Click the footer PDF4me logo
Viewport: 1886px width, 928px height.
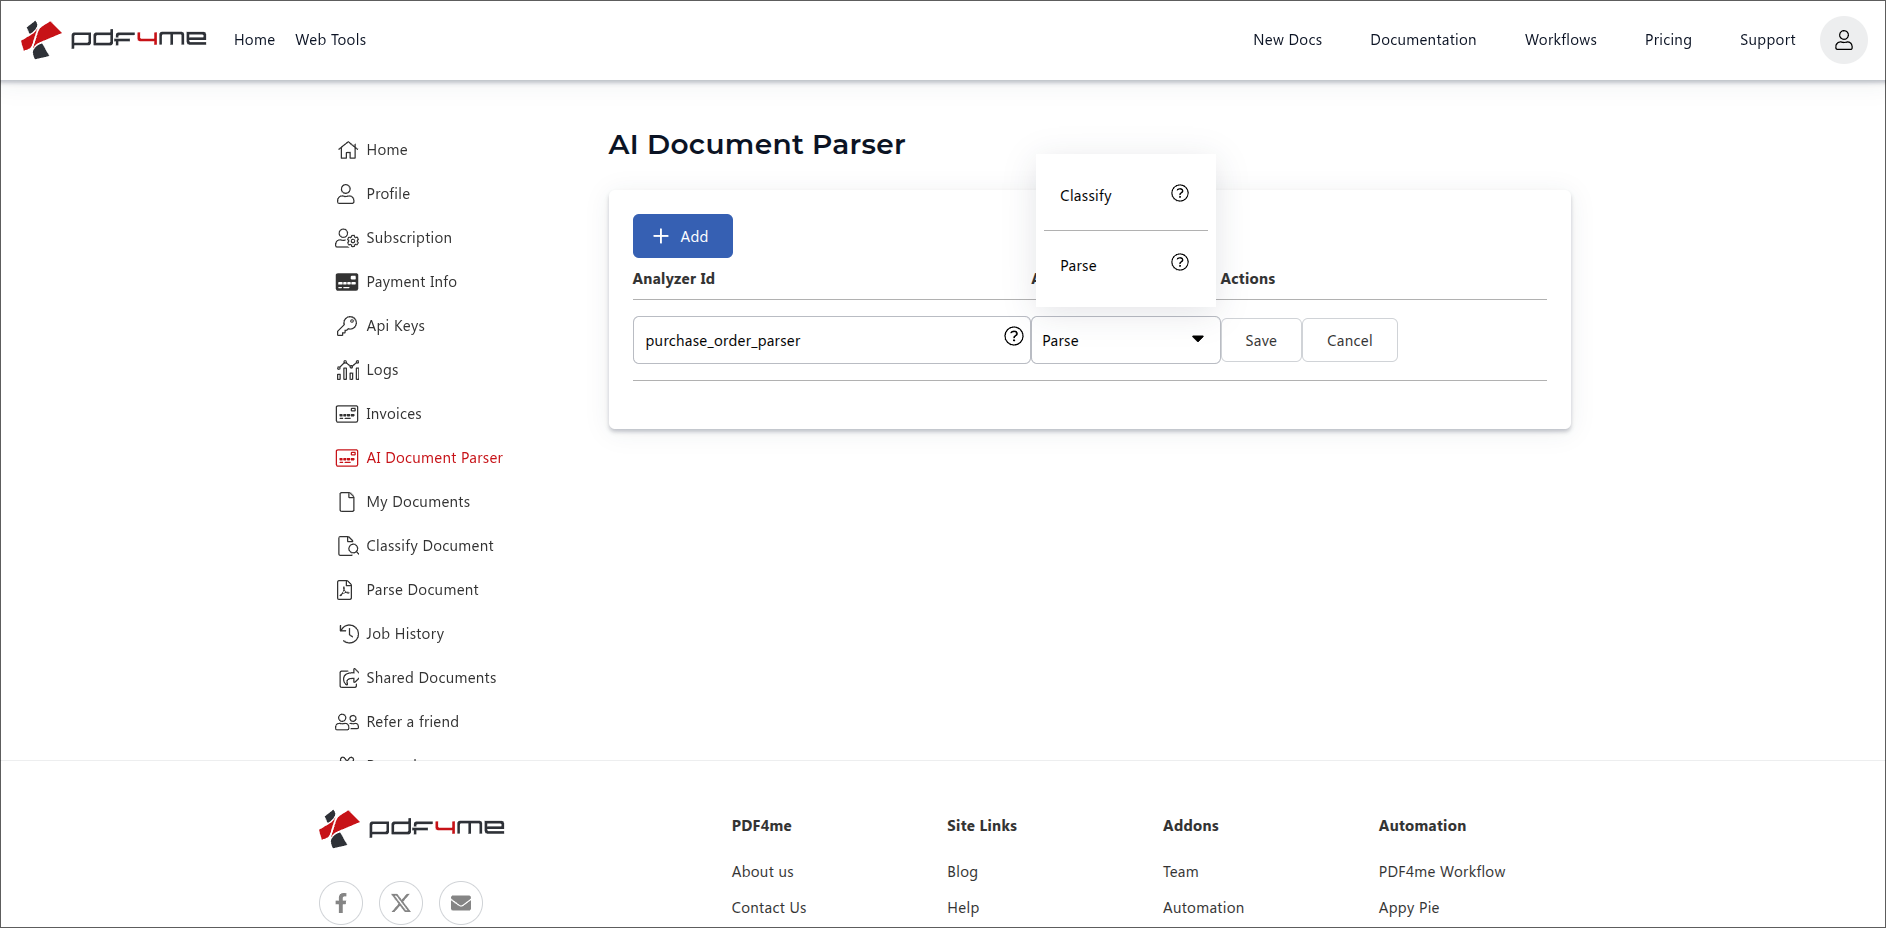click(x=412, y=828)
